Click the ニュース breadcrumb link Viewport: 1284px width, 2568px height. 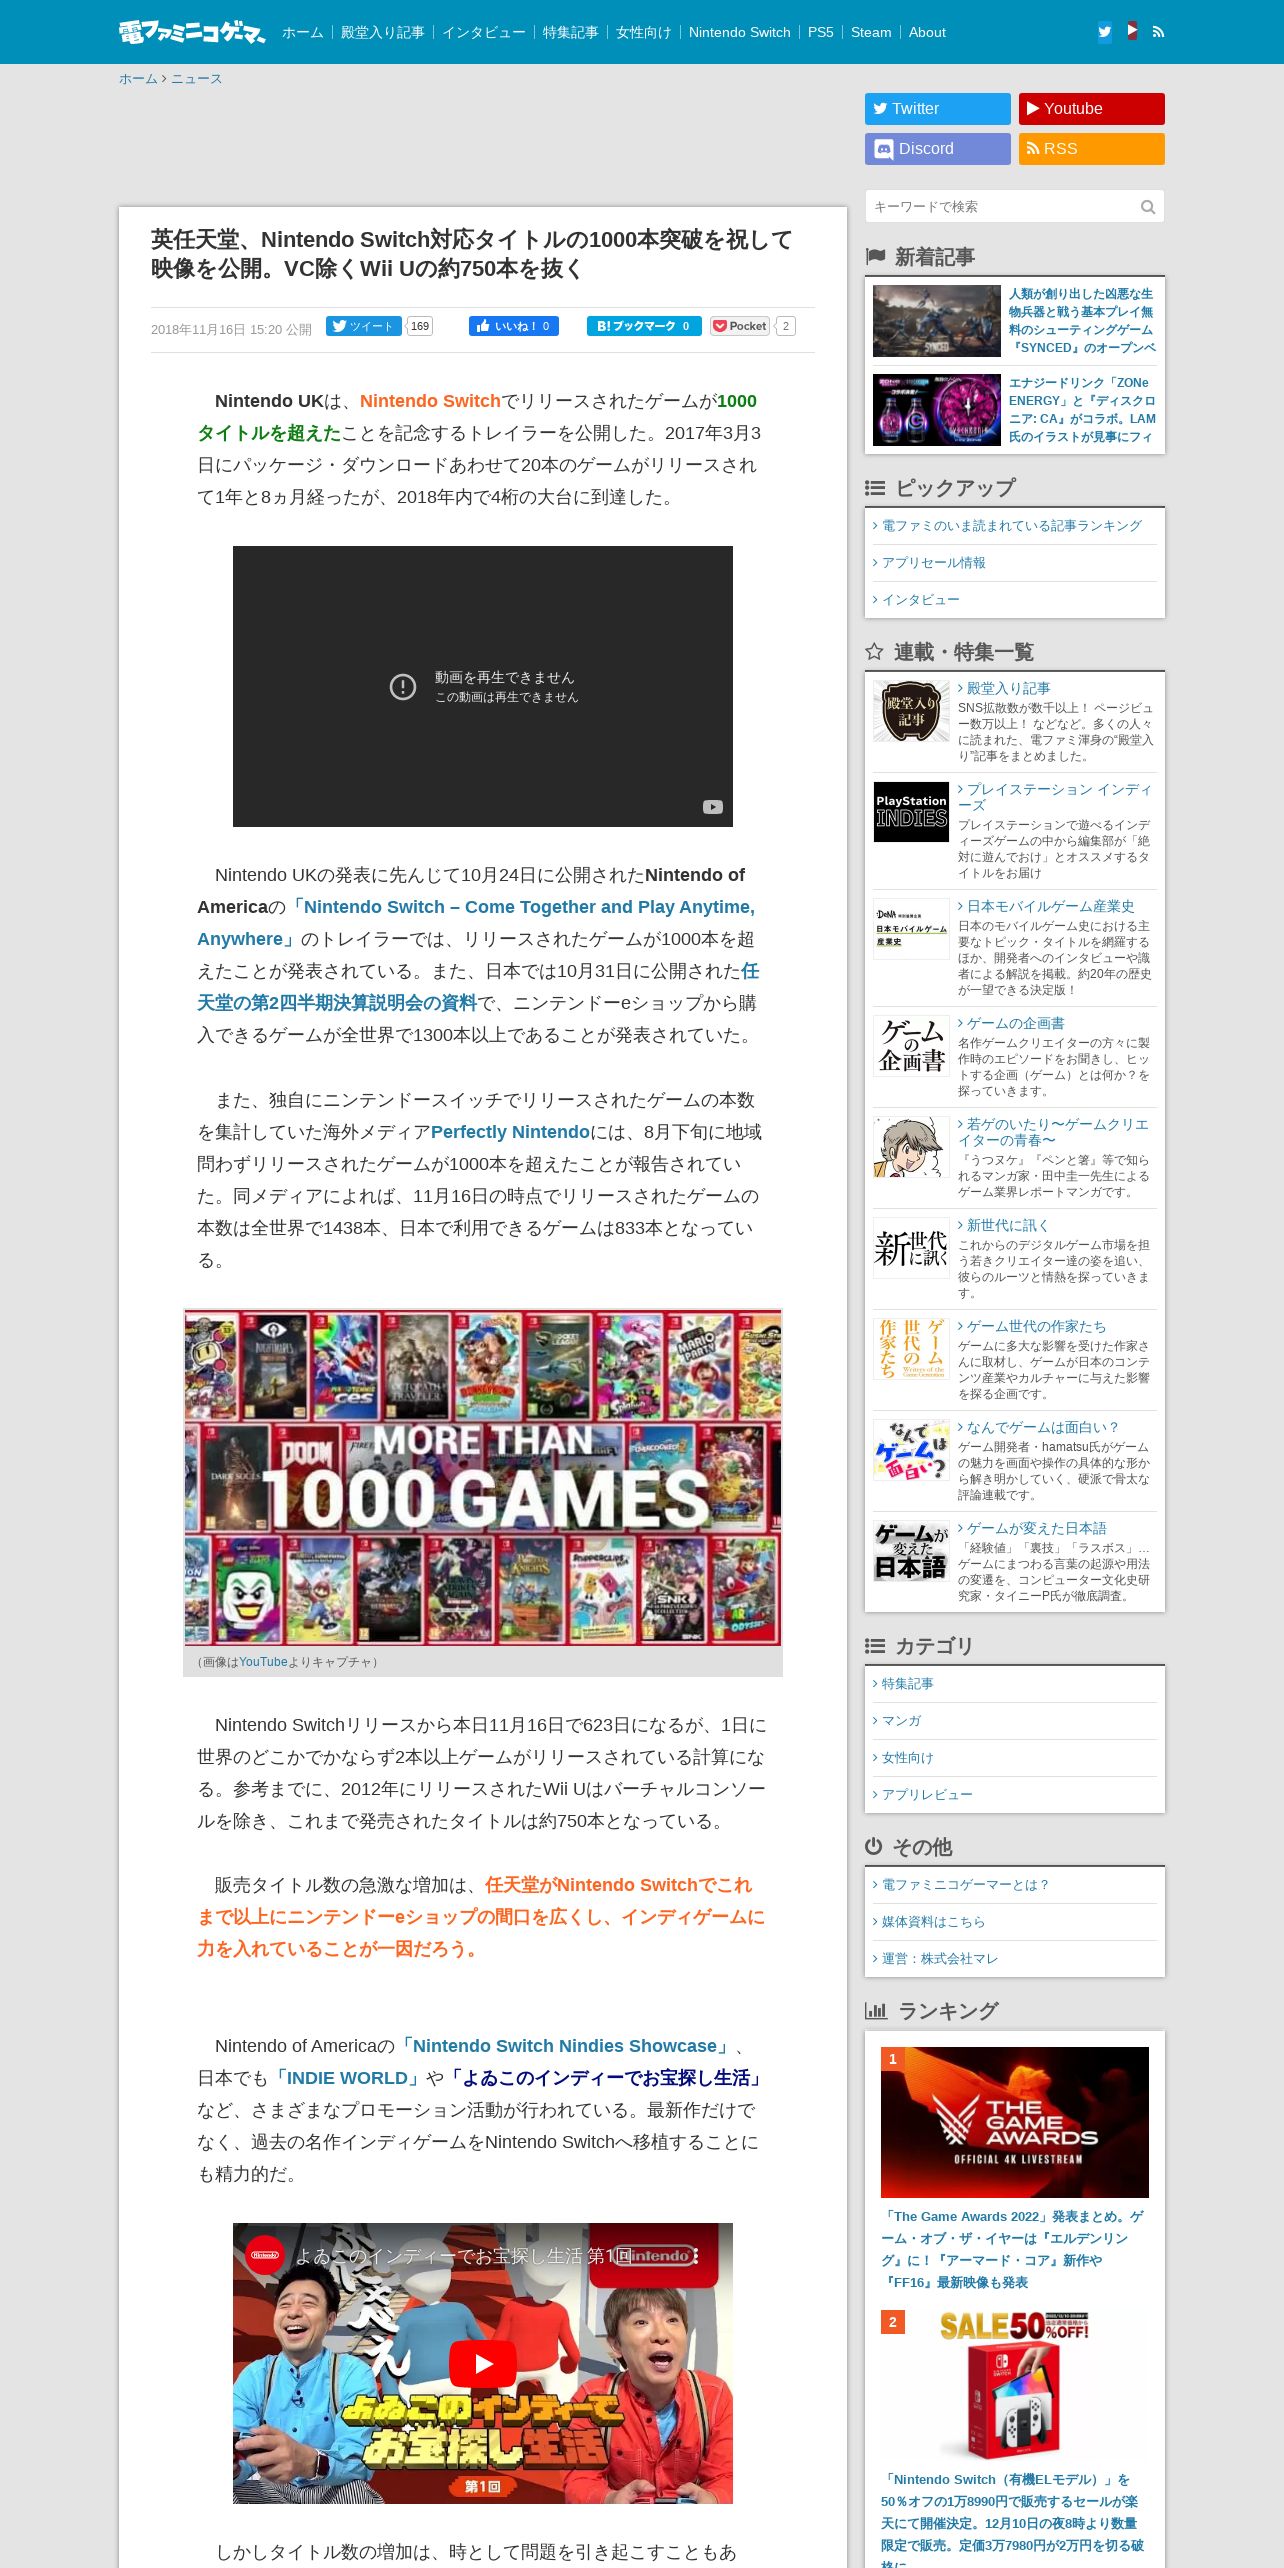click(196, 79)
